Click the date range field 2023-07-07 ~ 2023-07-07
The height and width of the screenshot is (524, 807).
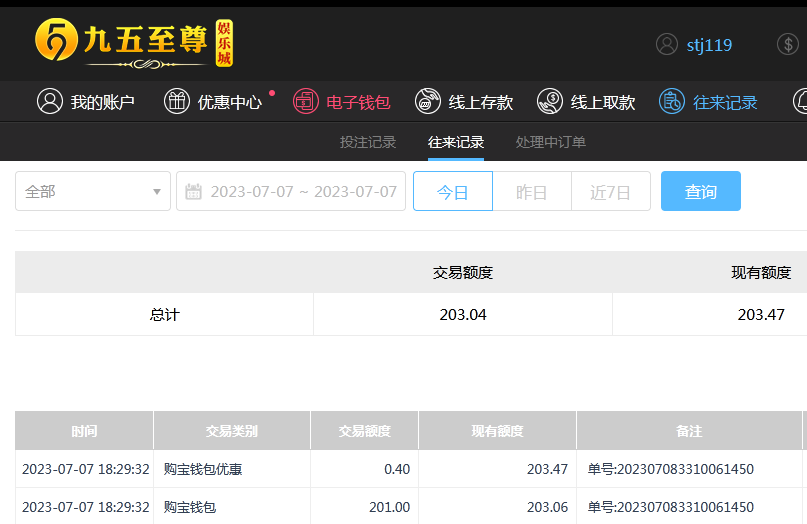point(291,191)
